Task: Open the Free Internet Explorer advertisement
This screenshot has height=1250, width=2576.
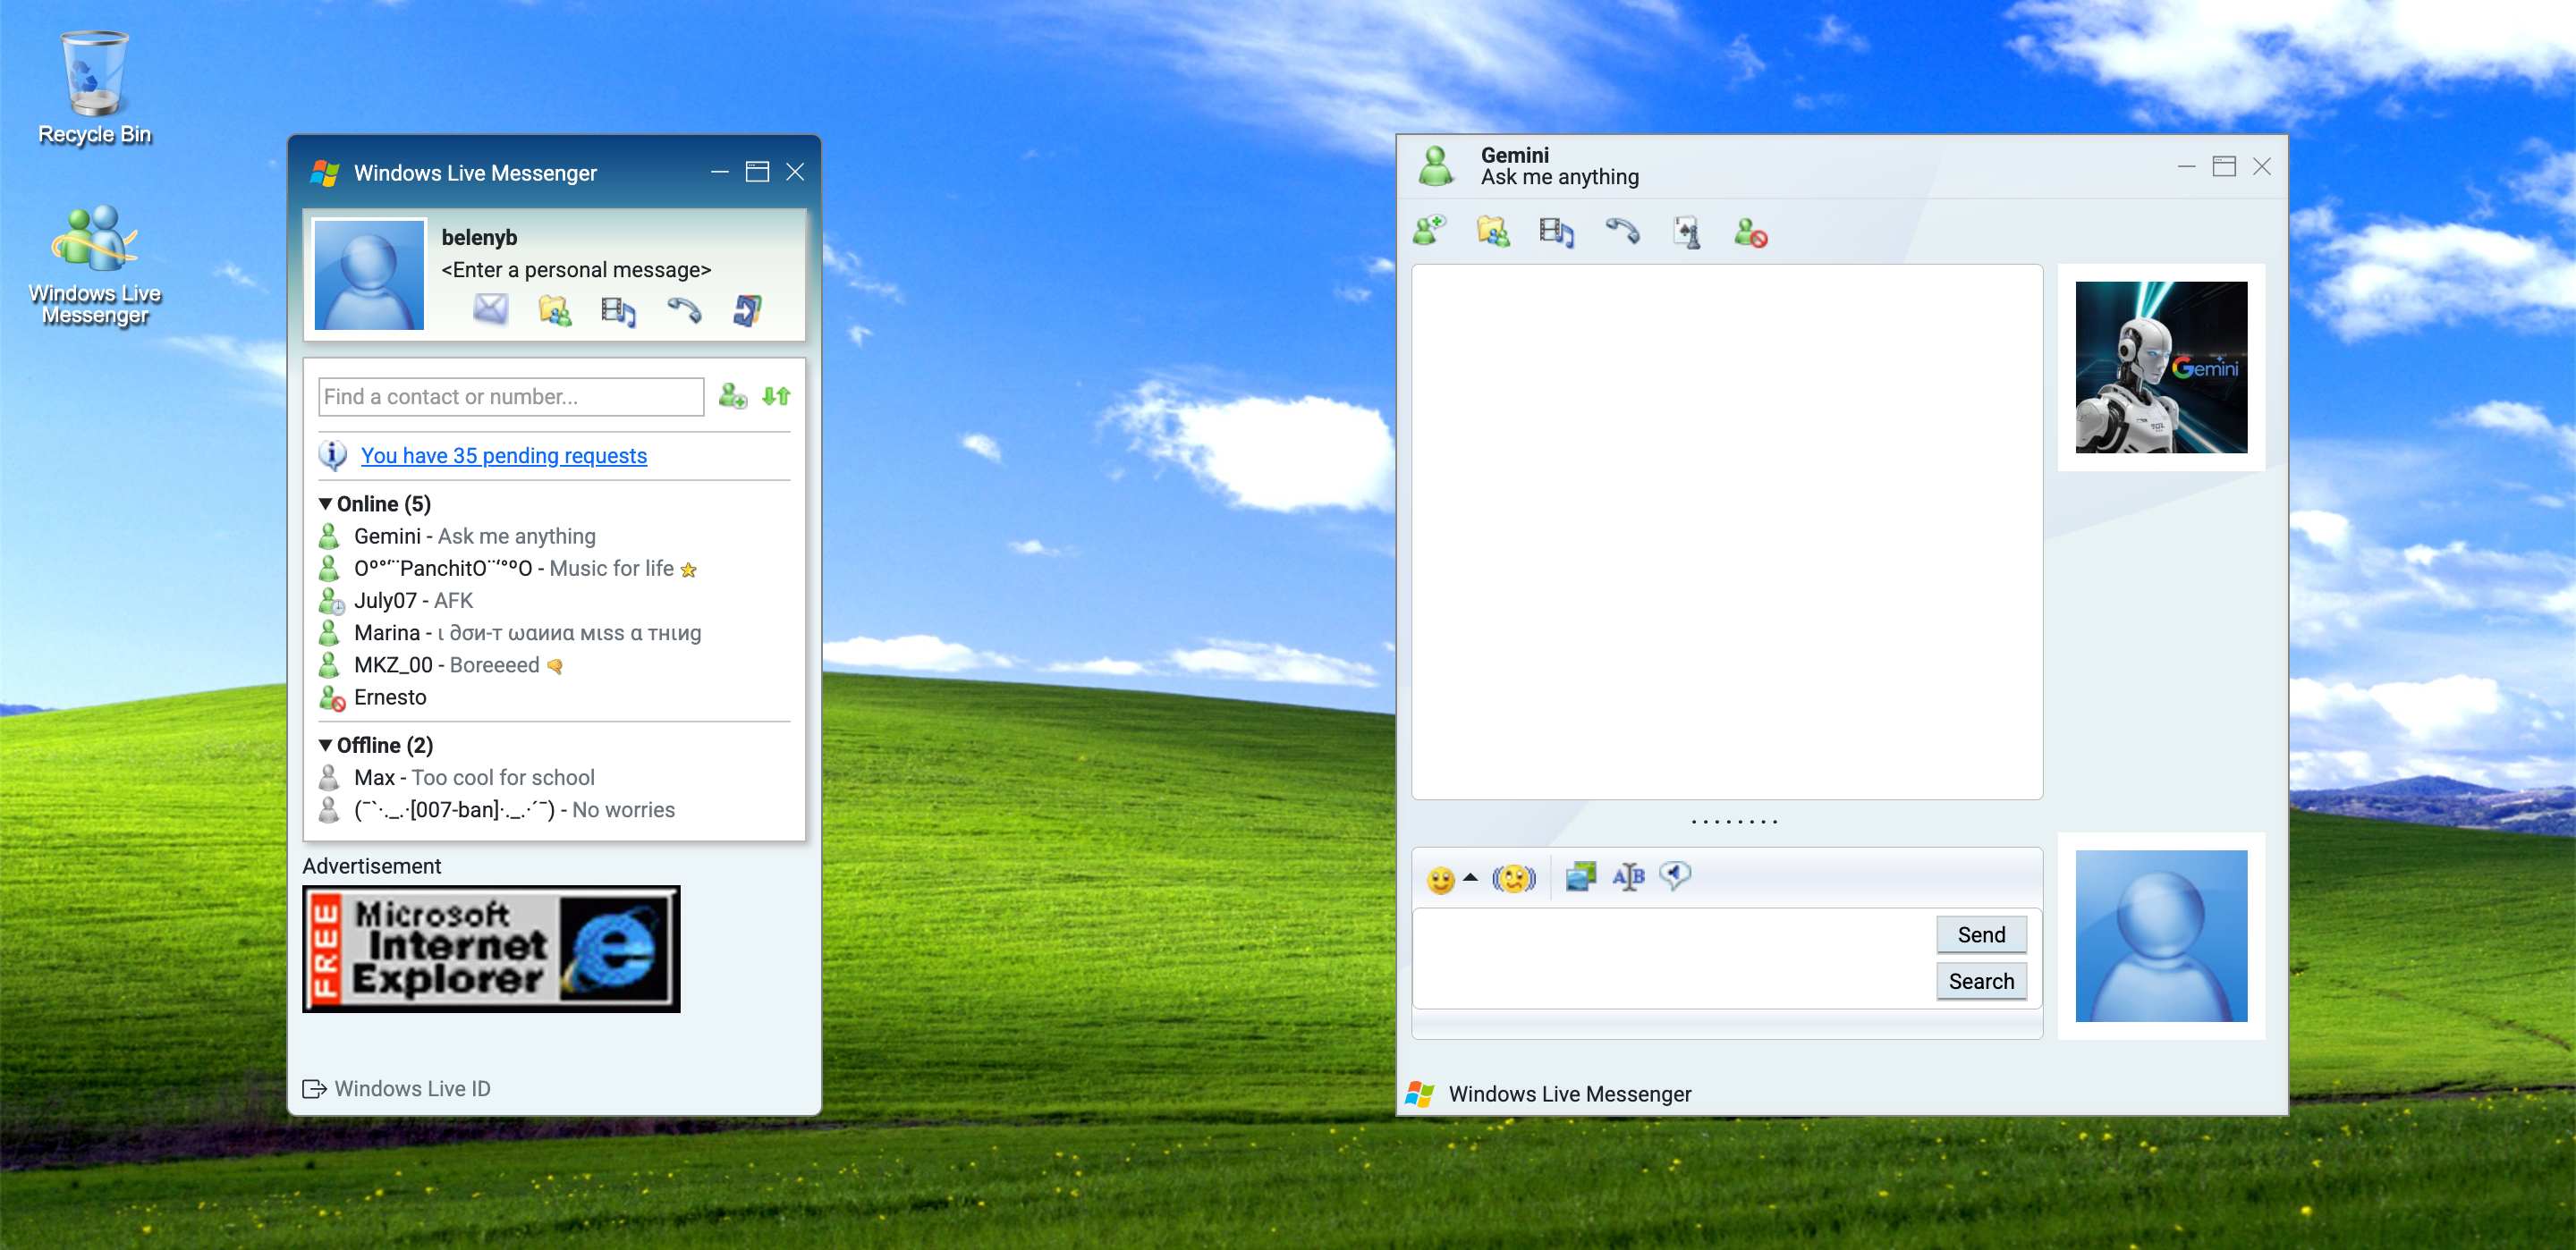Action: 490,948
